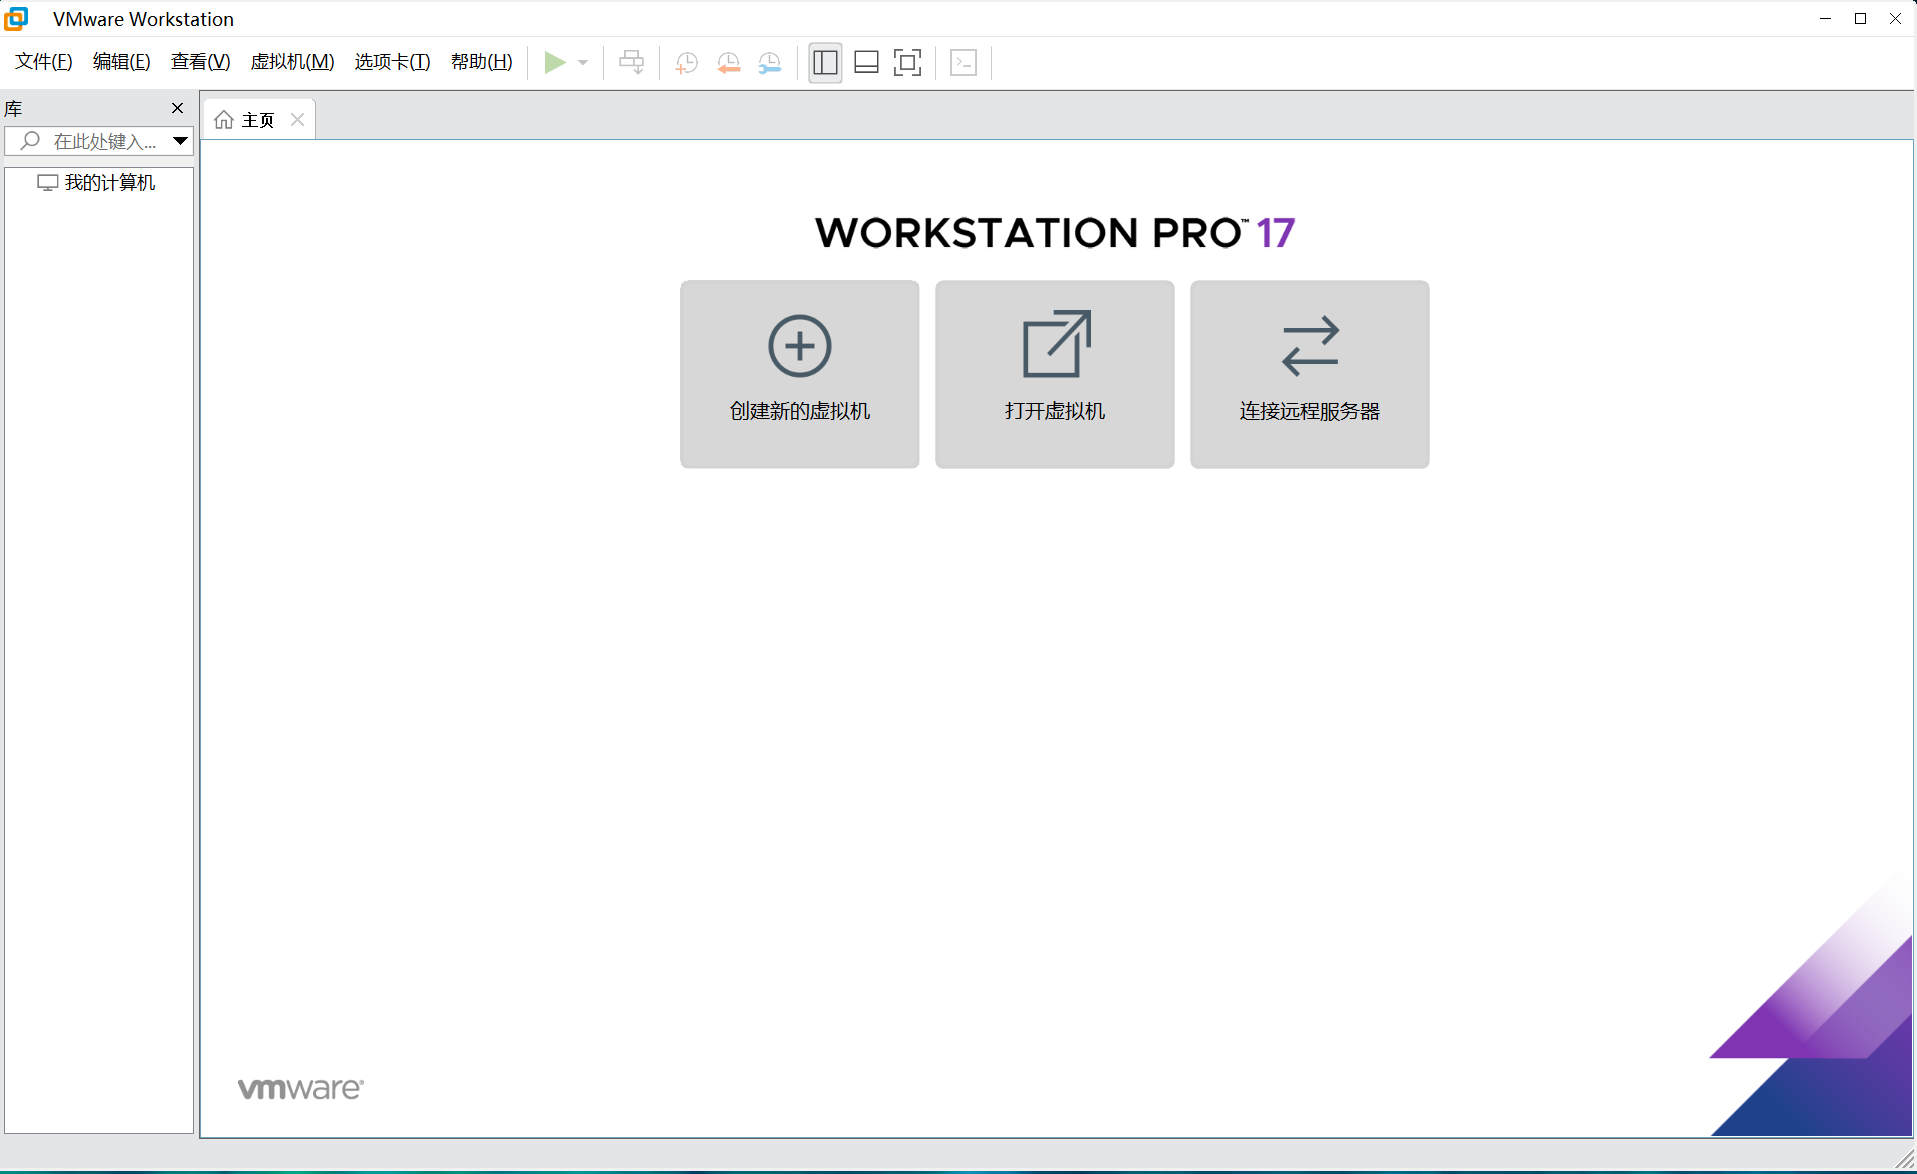1917x1174 pixels.
Task: Open the 帮助(H) menu
Action: (x=482, y=62)
